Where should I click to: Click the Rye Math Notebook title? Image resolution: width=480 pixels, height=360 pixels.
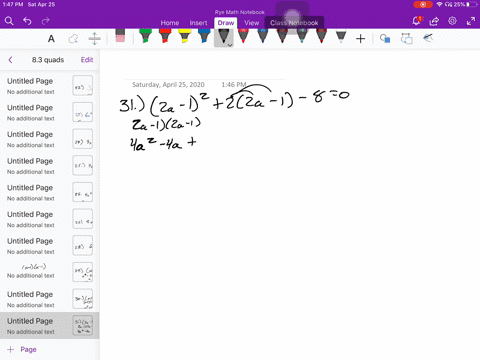pyautogui.click(x=240, y=12)
